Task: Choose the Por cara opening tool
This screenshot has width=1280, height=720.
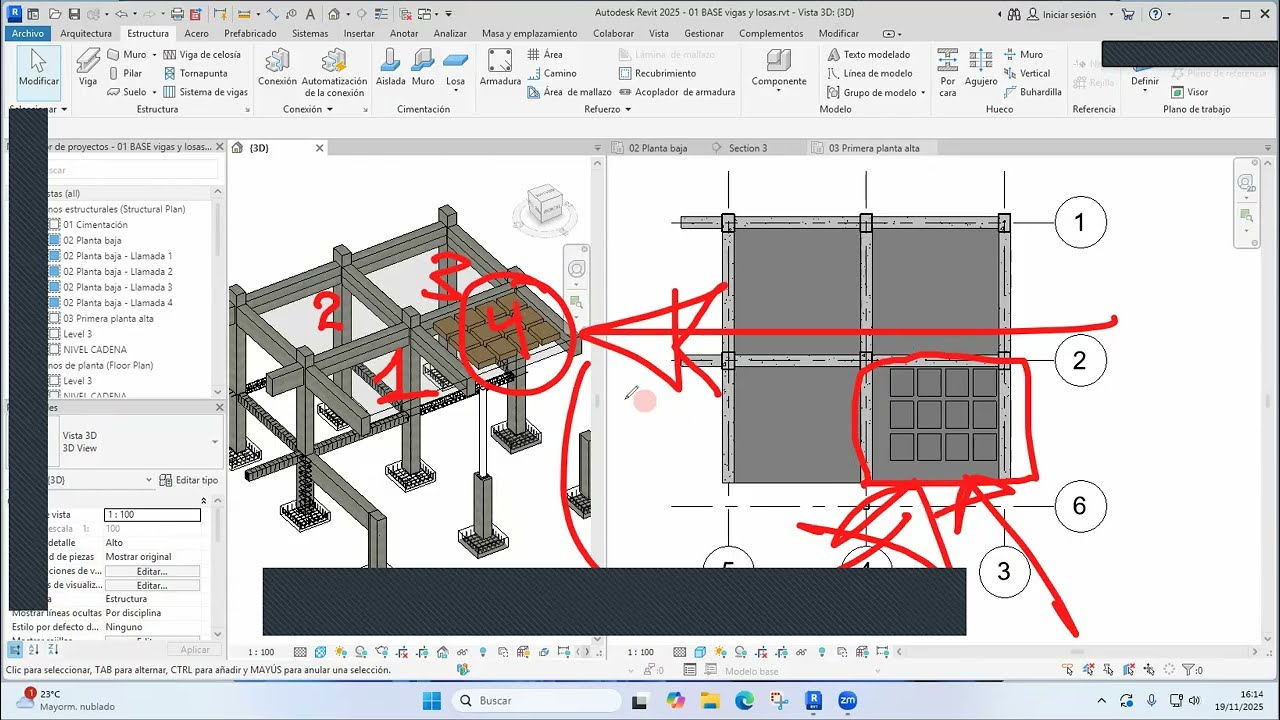Action: [x=948, y=71]
